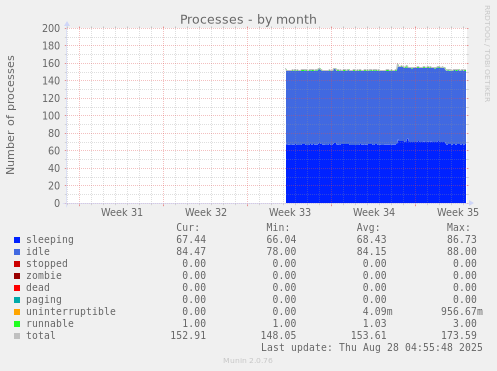497x371 pixels.
Task: Click runnable maximum value 3.00
Action: (465, 324)
